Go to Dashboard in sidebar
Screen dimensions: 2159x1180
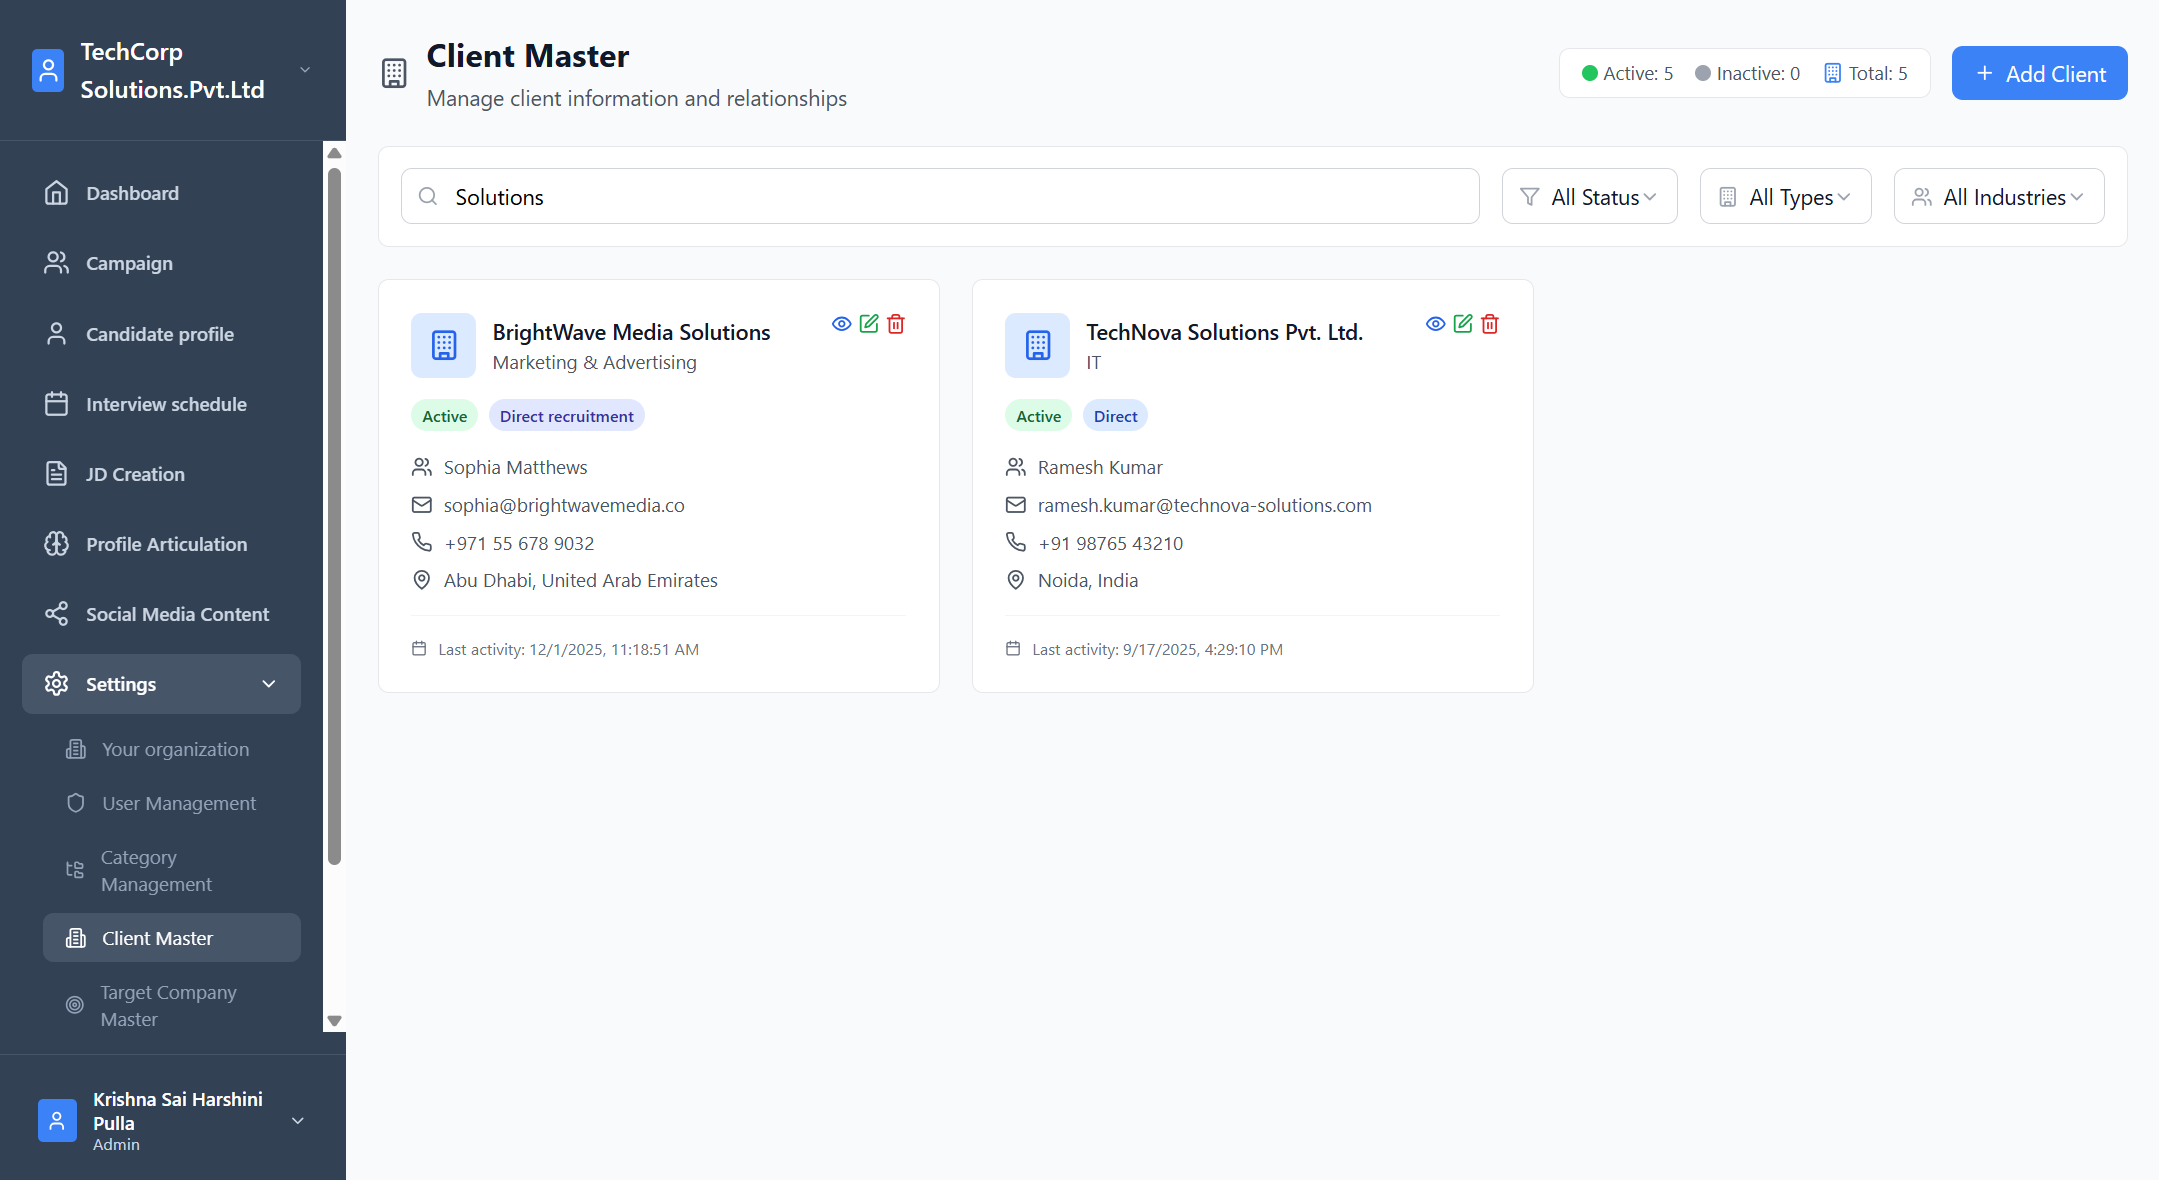point(132,193)
